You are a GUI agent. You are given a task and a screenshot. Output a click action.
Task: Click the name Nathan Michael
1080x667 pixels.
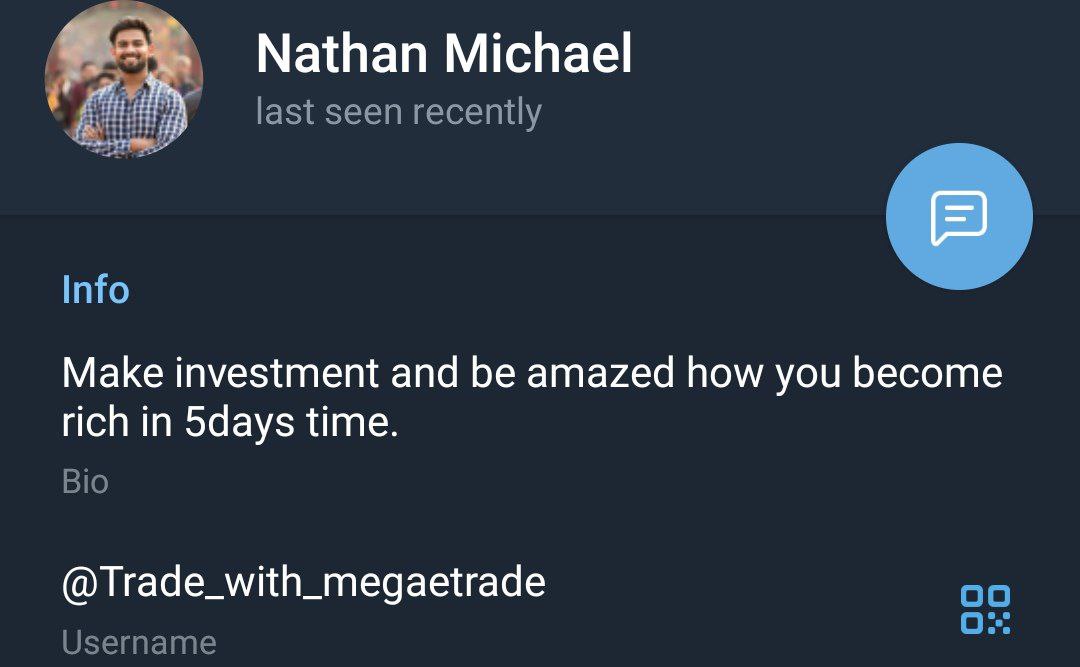[x=444, y=53]
